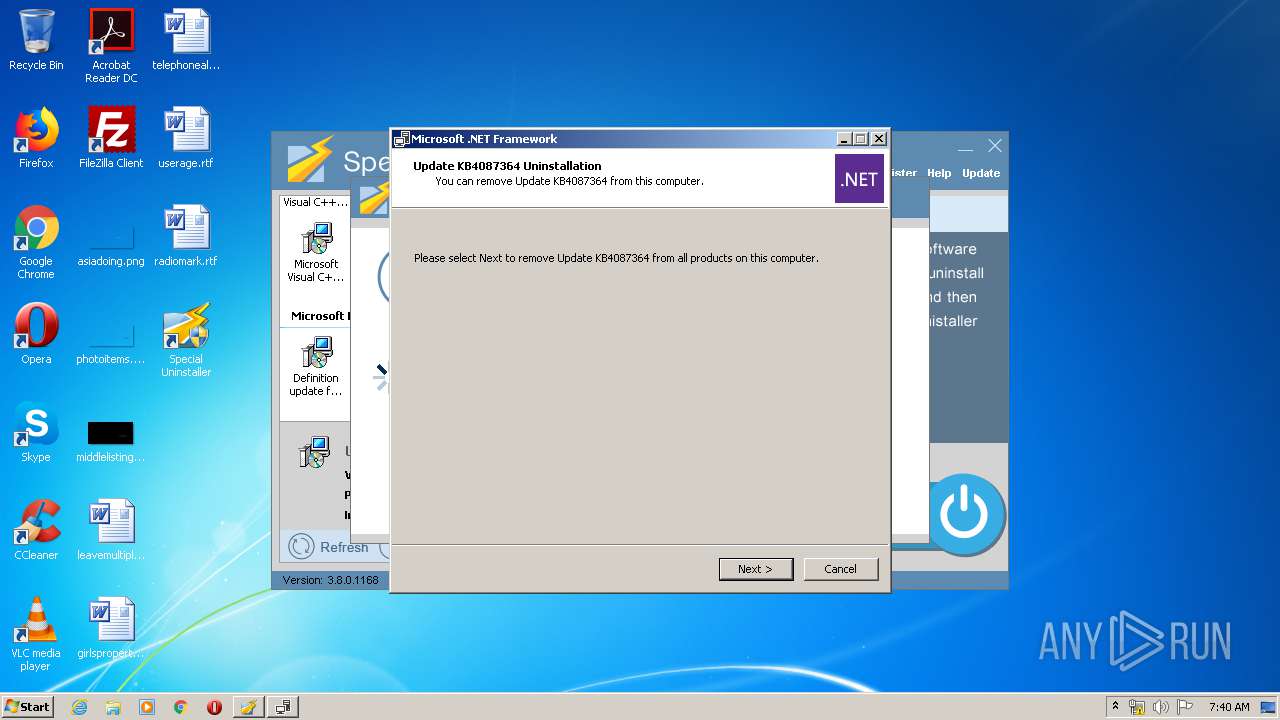Open Help menu in Special Uninstaller
This screenshot has height=720, width=1280.
click(939, 173)
